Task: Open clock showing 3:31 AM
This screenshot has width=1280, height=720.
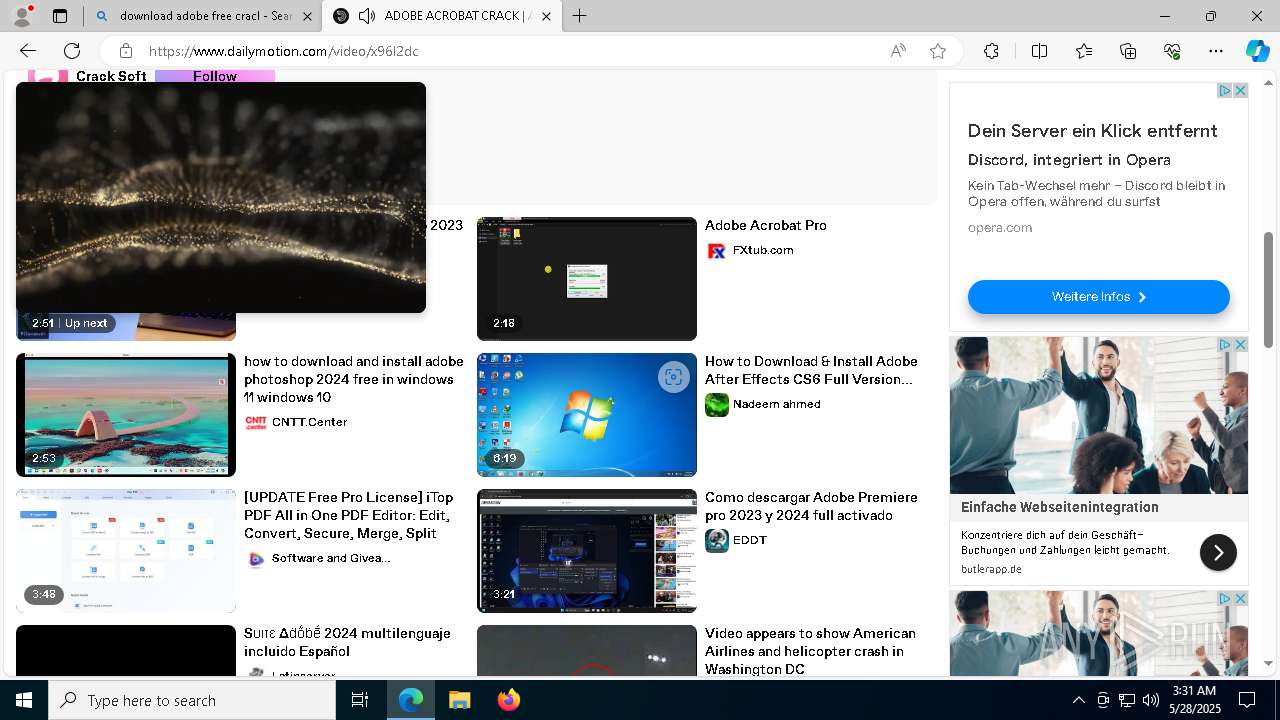Action: [x=1194, y=700]
